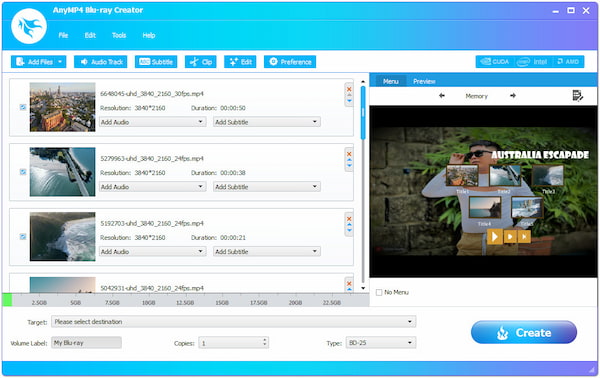Open Preference settings
The image size is (600, 378).
pyautogui.click(x=290, y=62)
